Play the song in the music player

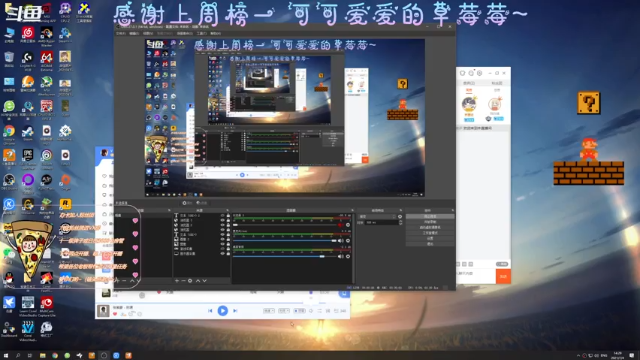coord(222,311)
